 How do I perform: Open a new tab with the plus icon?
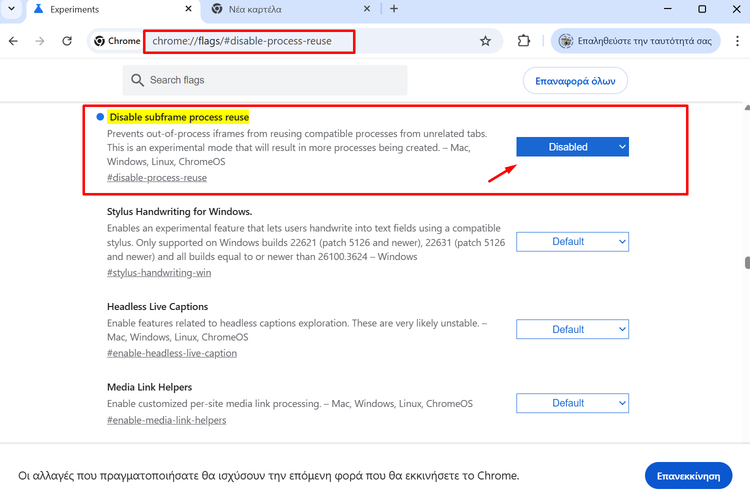pyautogui.click(x=394, y=9)
